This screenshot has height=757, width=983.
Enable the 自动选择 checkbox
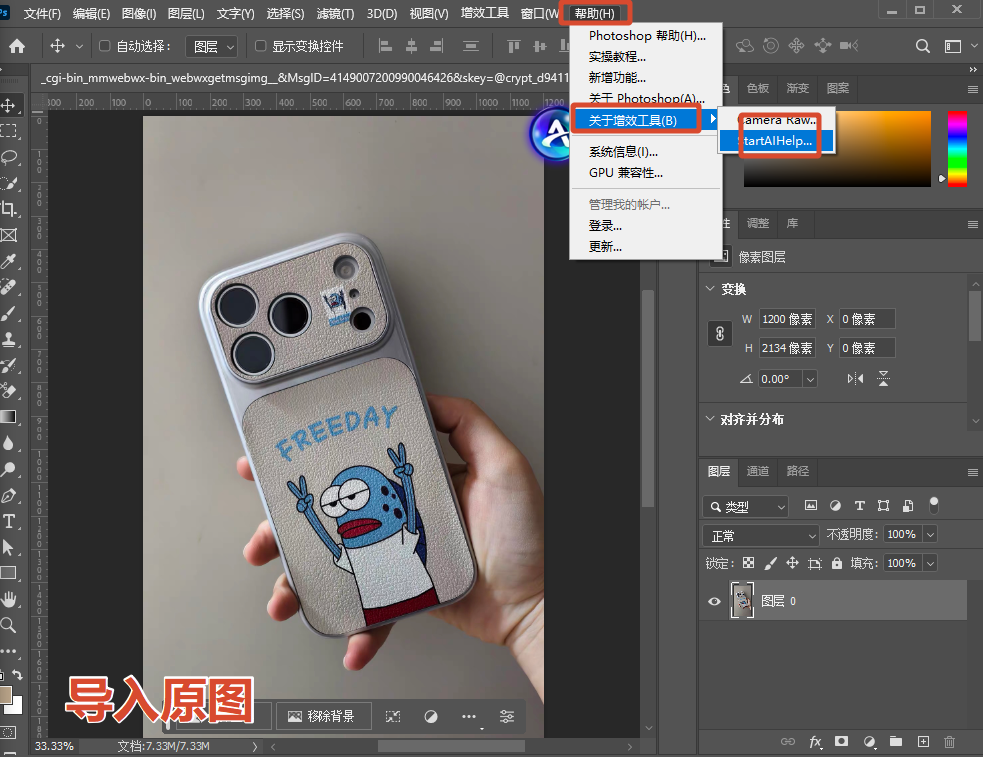point(105,46)
